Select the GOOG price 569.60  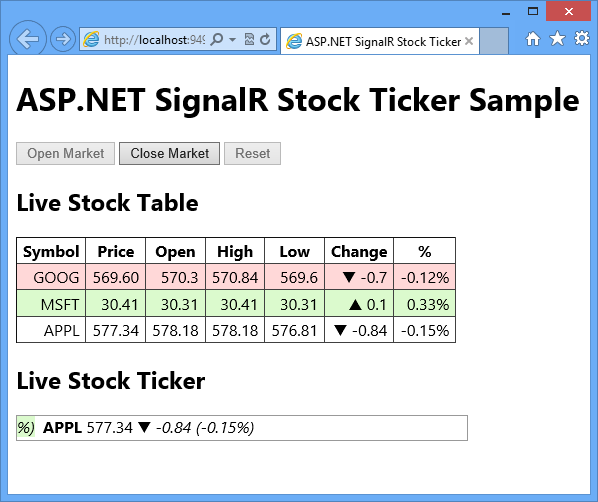coord(116,277)
